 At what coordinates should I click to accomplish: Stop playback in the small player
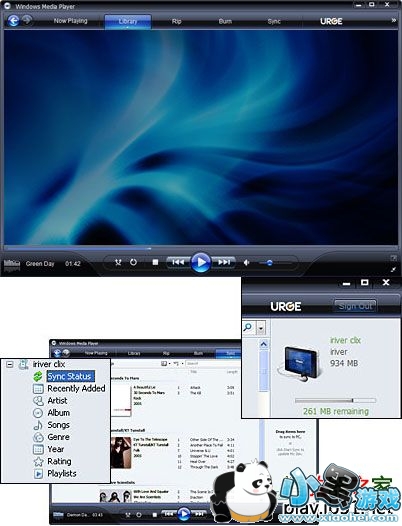tap(155, 514)
